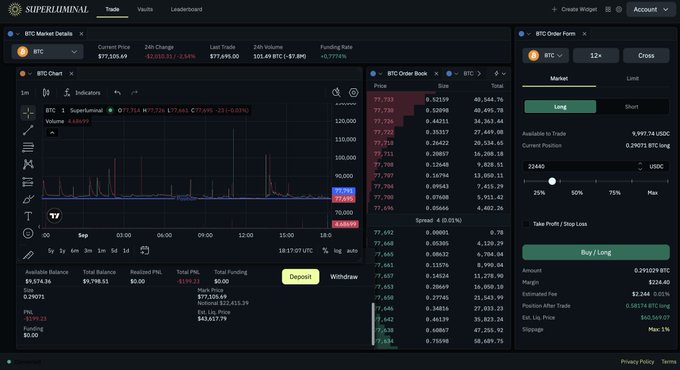Viewport: 680px width, 370px height.
Task: Click the Buy / Long button
Action: click(x=596, y=252)
